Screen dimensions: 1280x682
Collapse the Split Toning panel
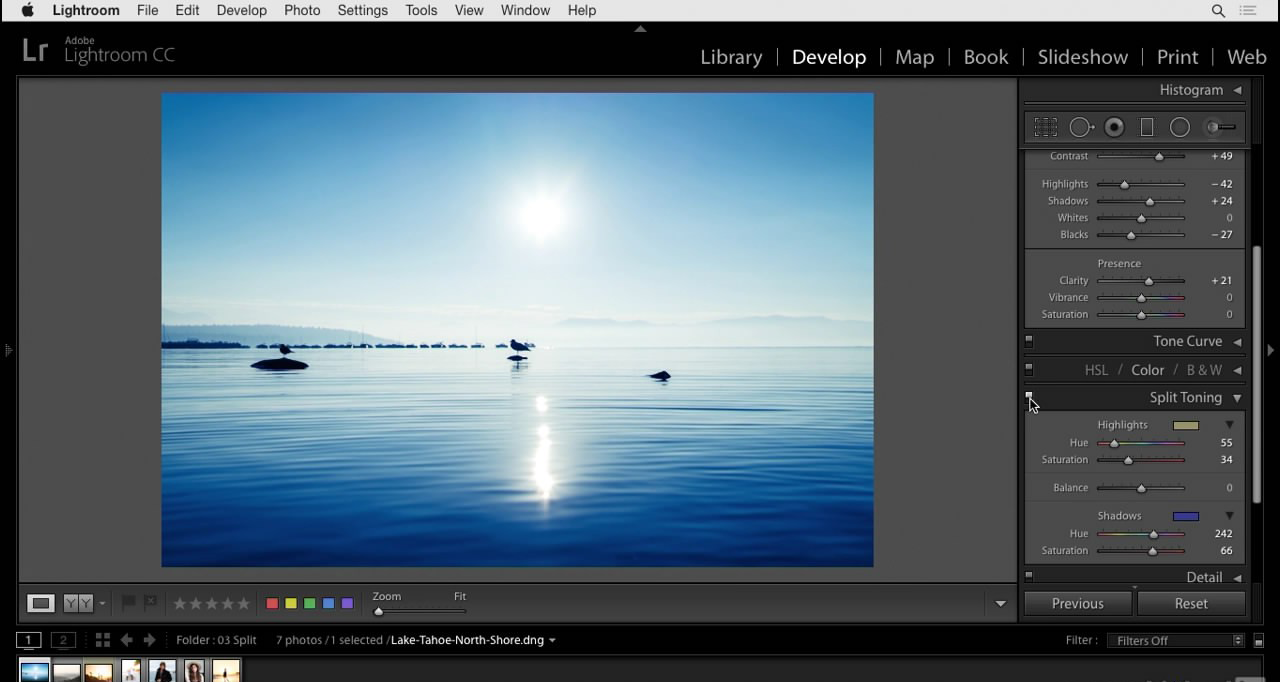pyautogui.click(x=1237, y=398)
